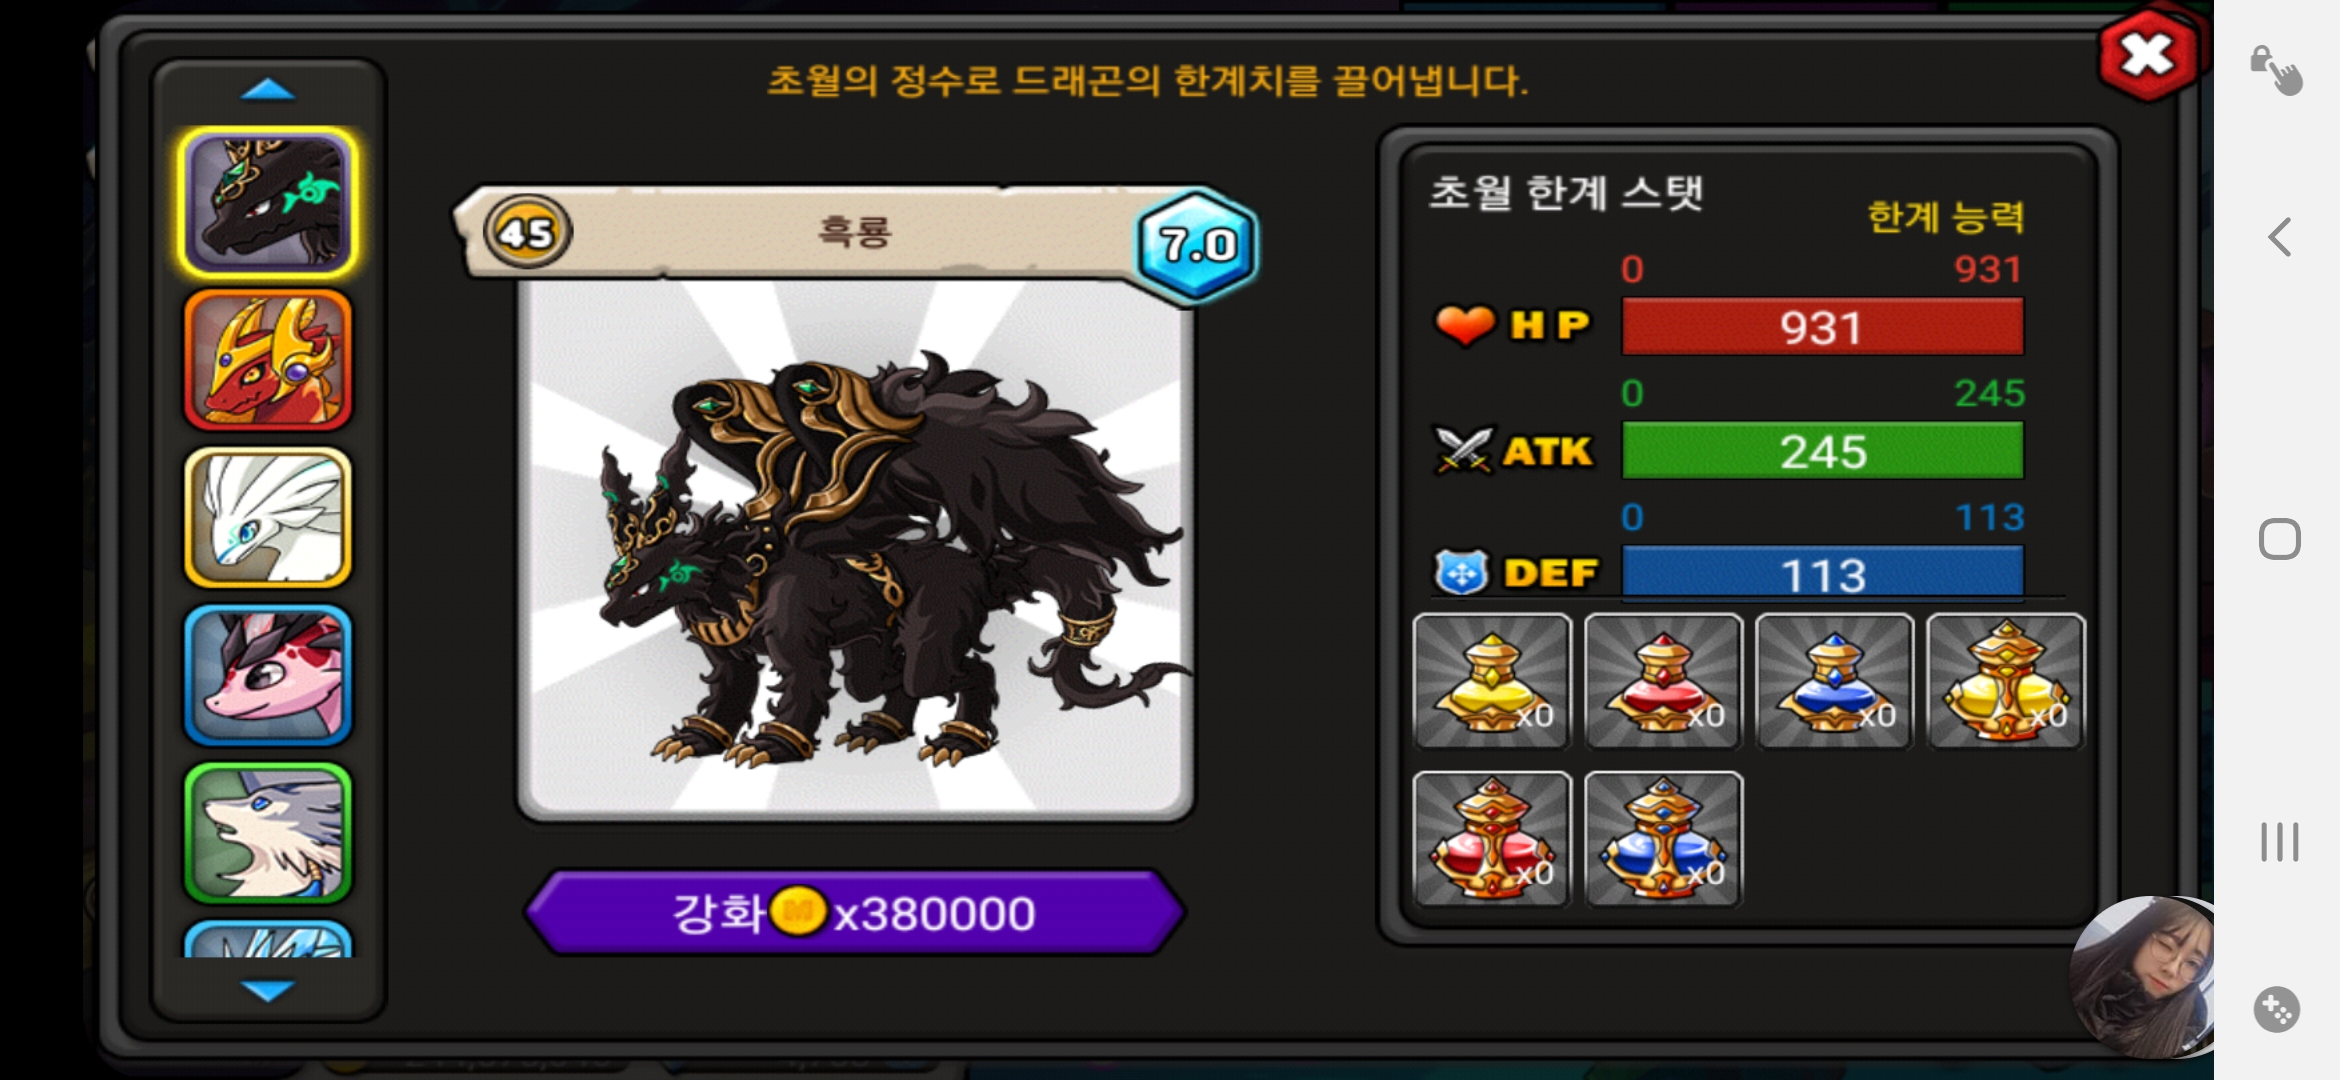The image size is (2340, 1080).
Task: Select the red gold-helmeted dragon portrait
Action: coord(268,360)
